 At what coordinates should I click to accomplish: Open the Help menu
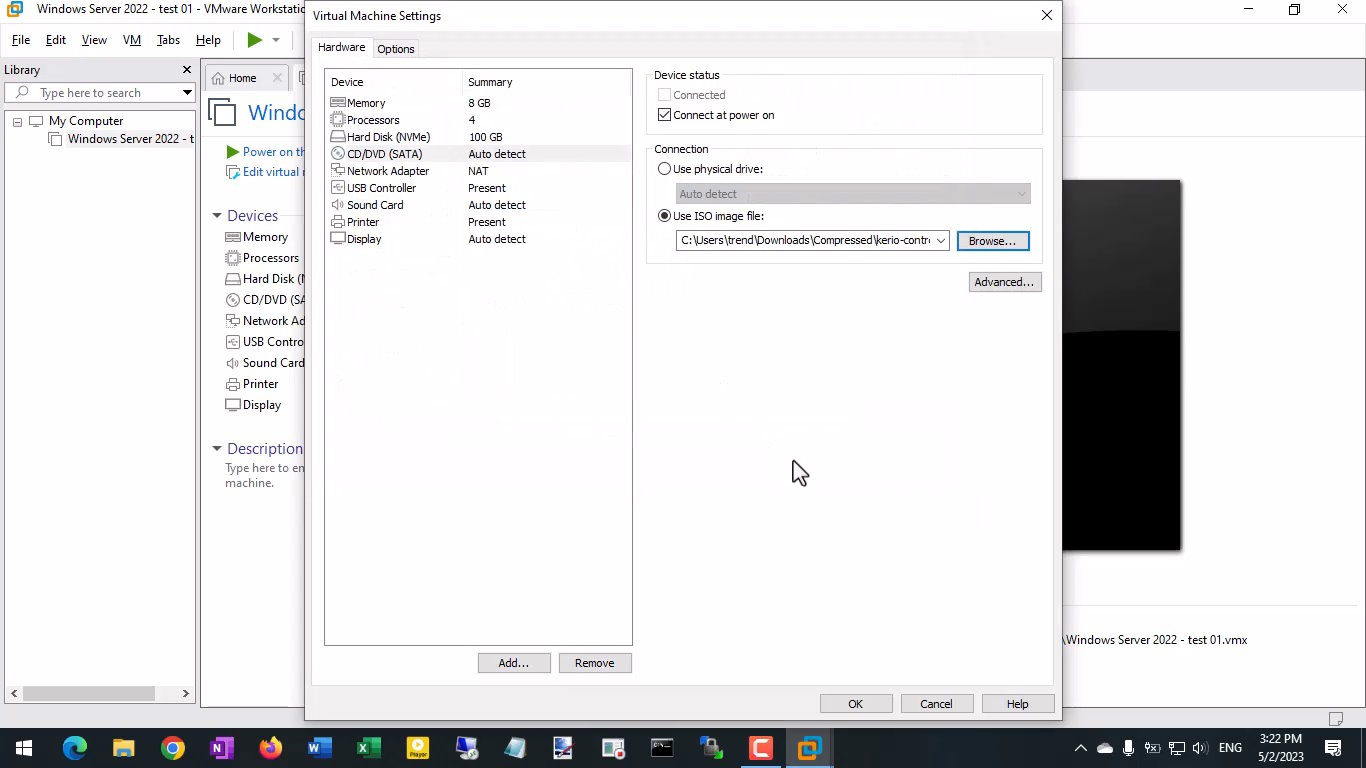pos(208,40)
